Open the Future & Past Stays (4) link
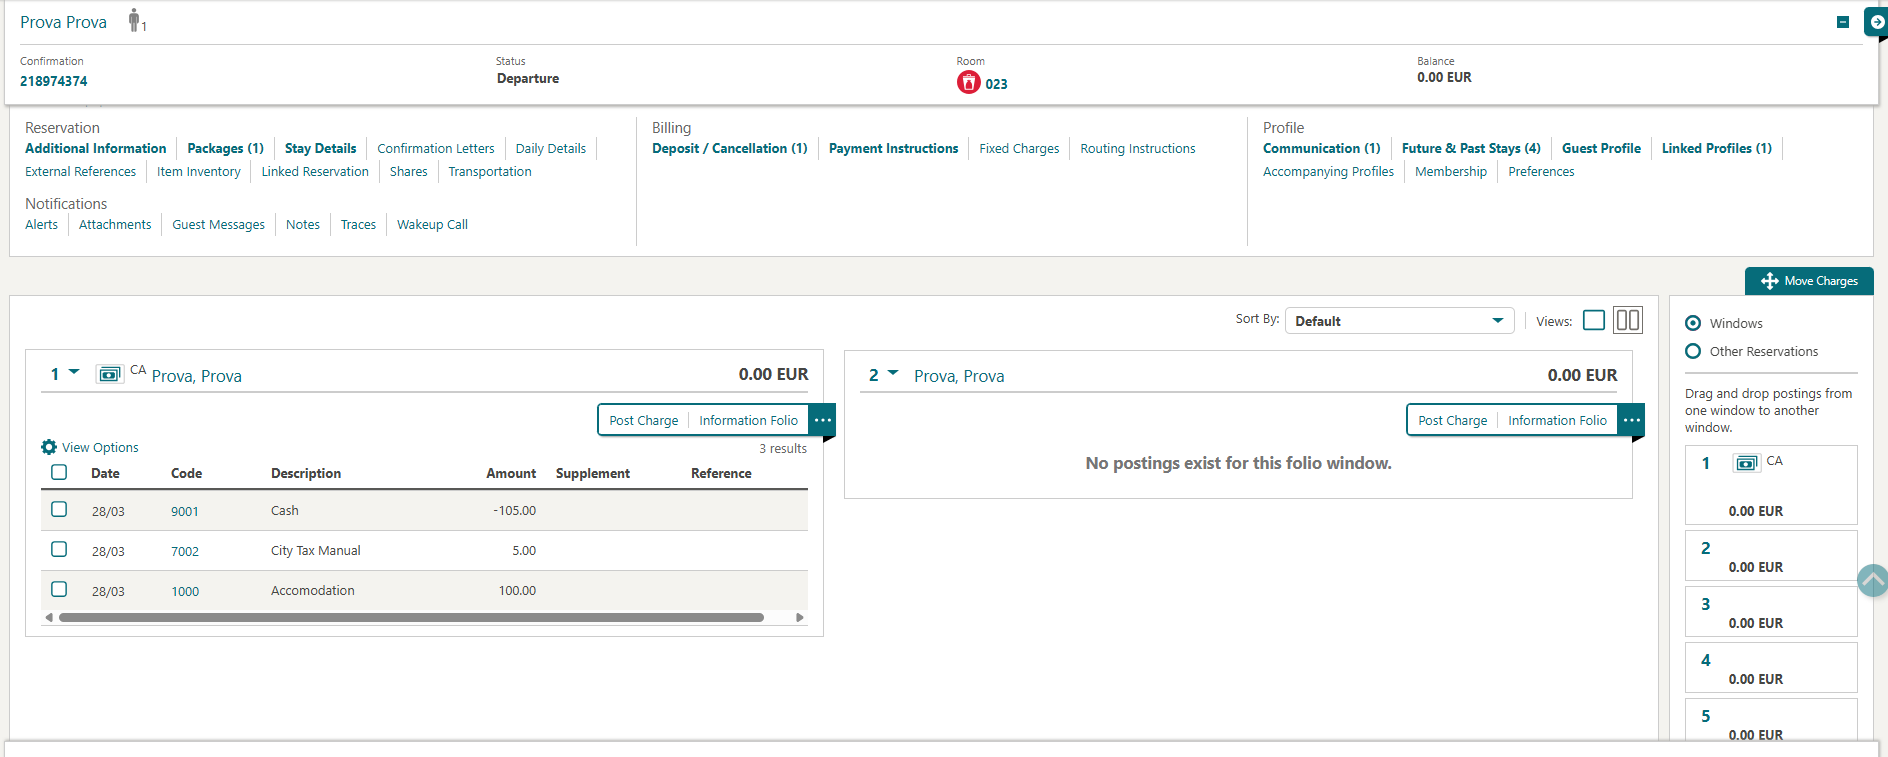1888x757 pixels. coord(1471,148)
